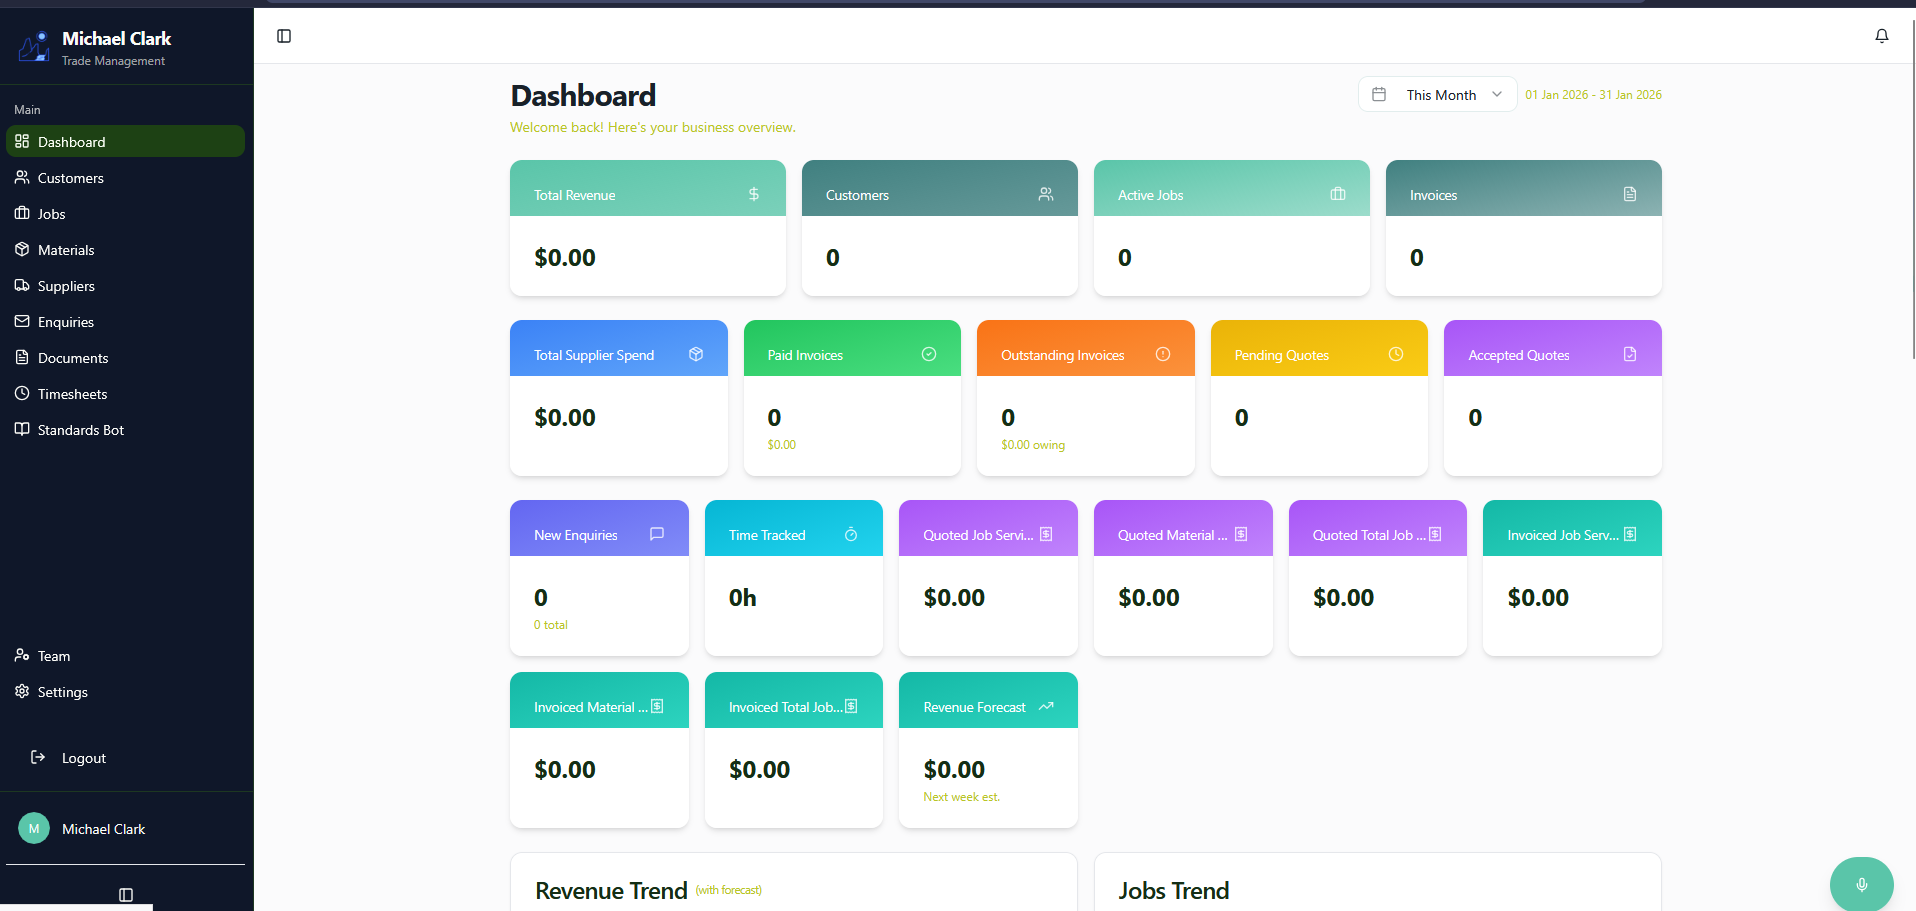Open the Settings menu item
This screenshot has width=1916, height=911.
62,691
